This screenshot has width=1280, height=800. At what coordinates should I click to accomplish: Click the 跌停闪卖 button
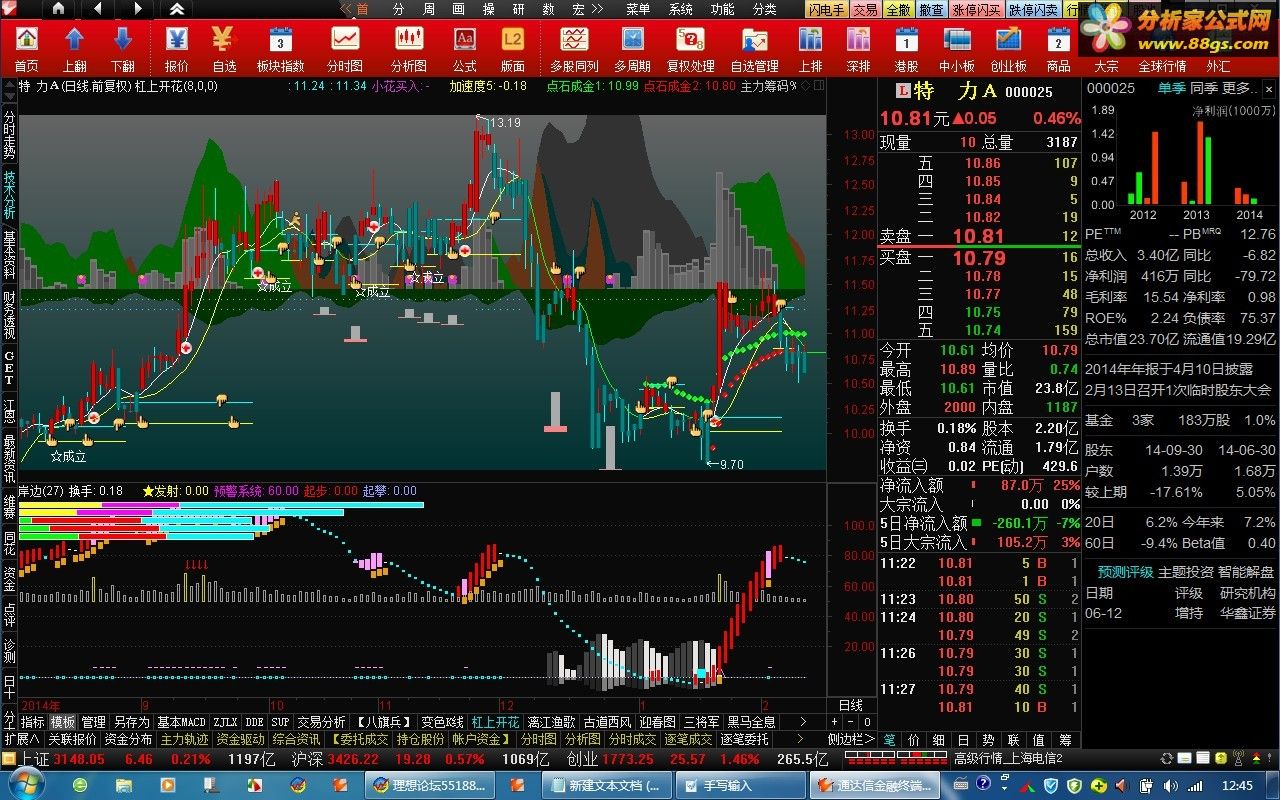click(1033, 9)
